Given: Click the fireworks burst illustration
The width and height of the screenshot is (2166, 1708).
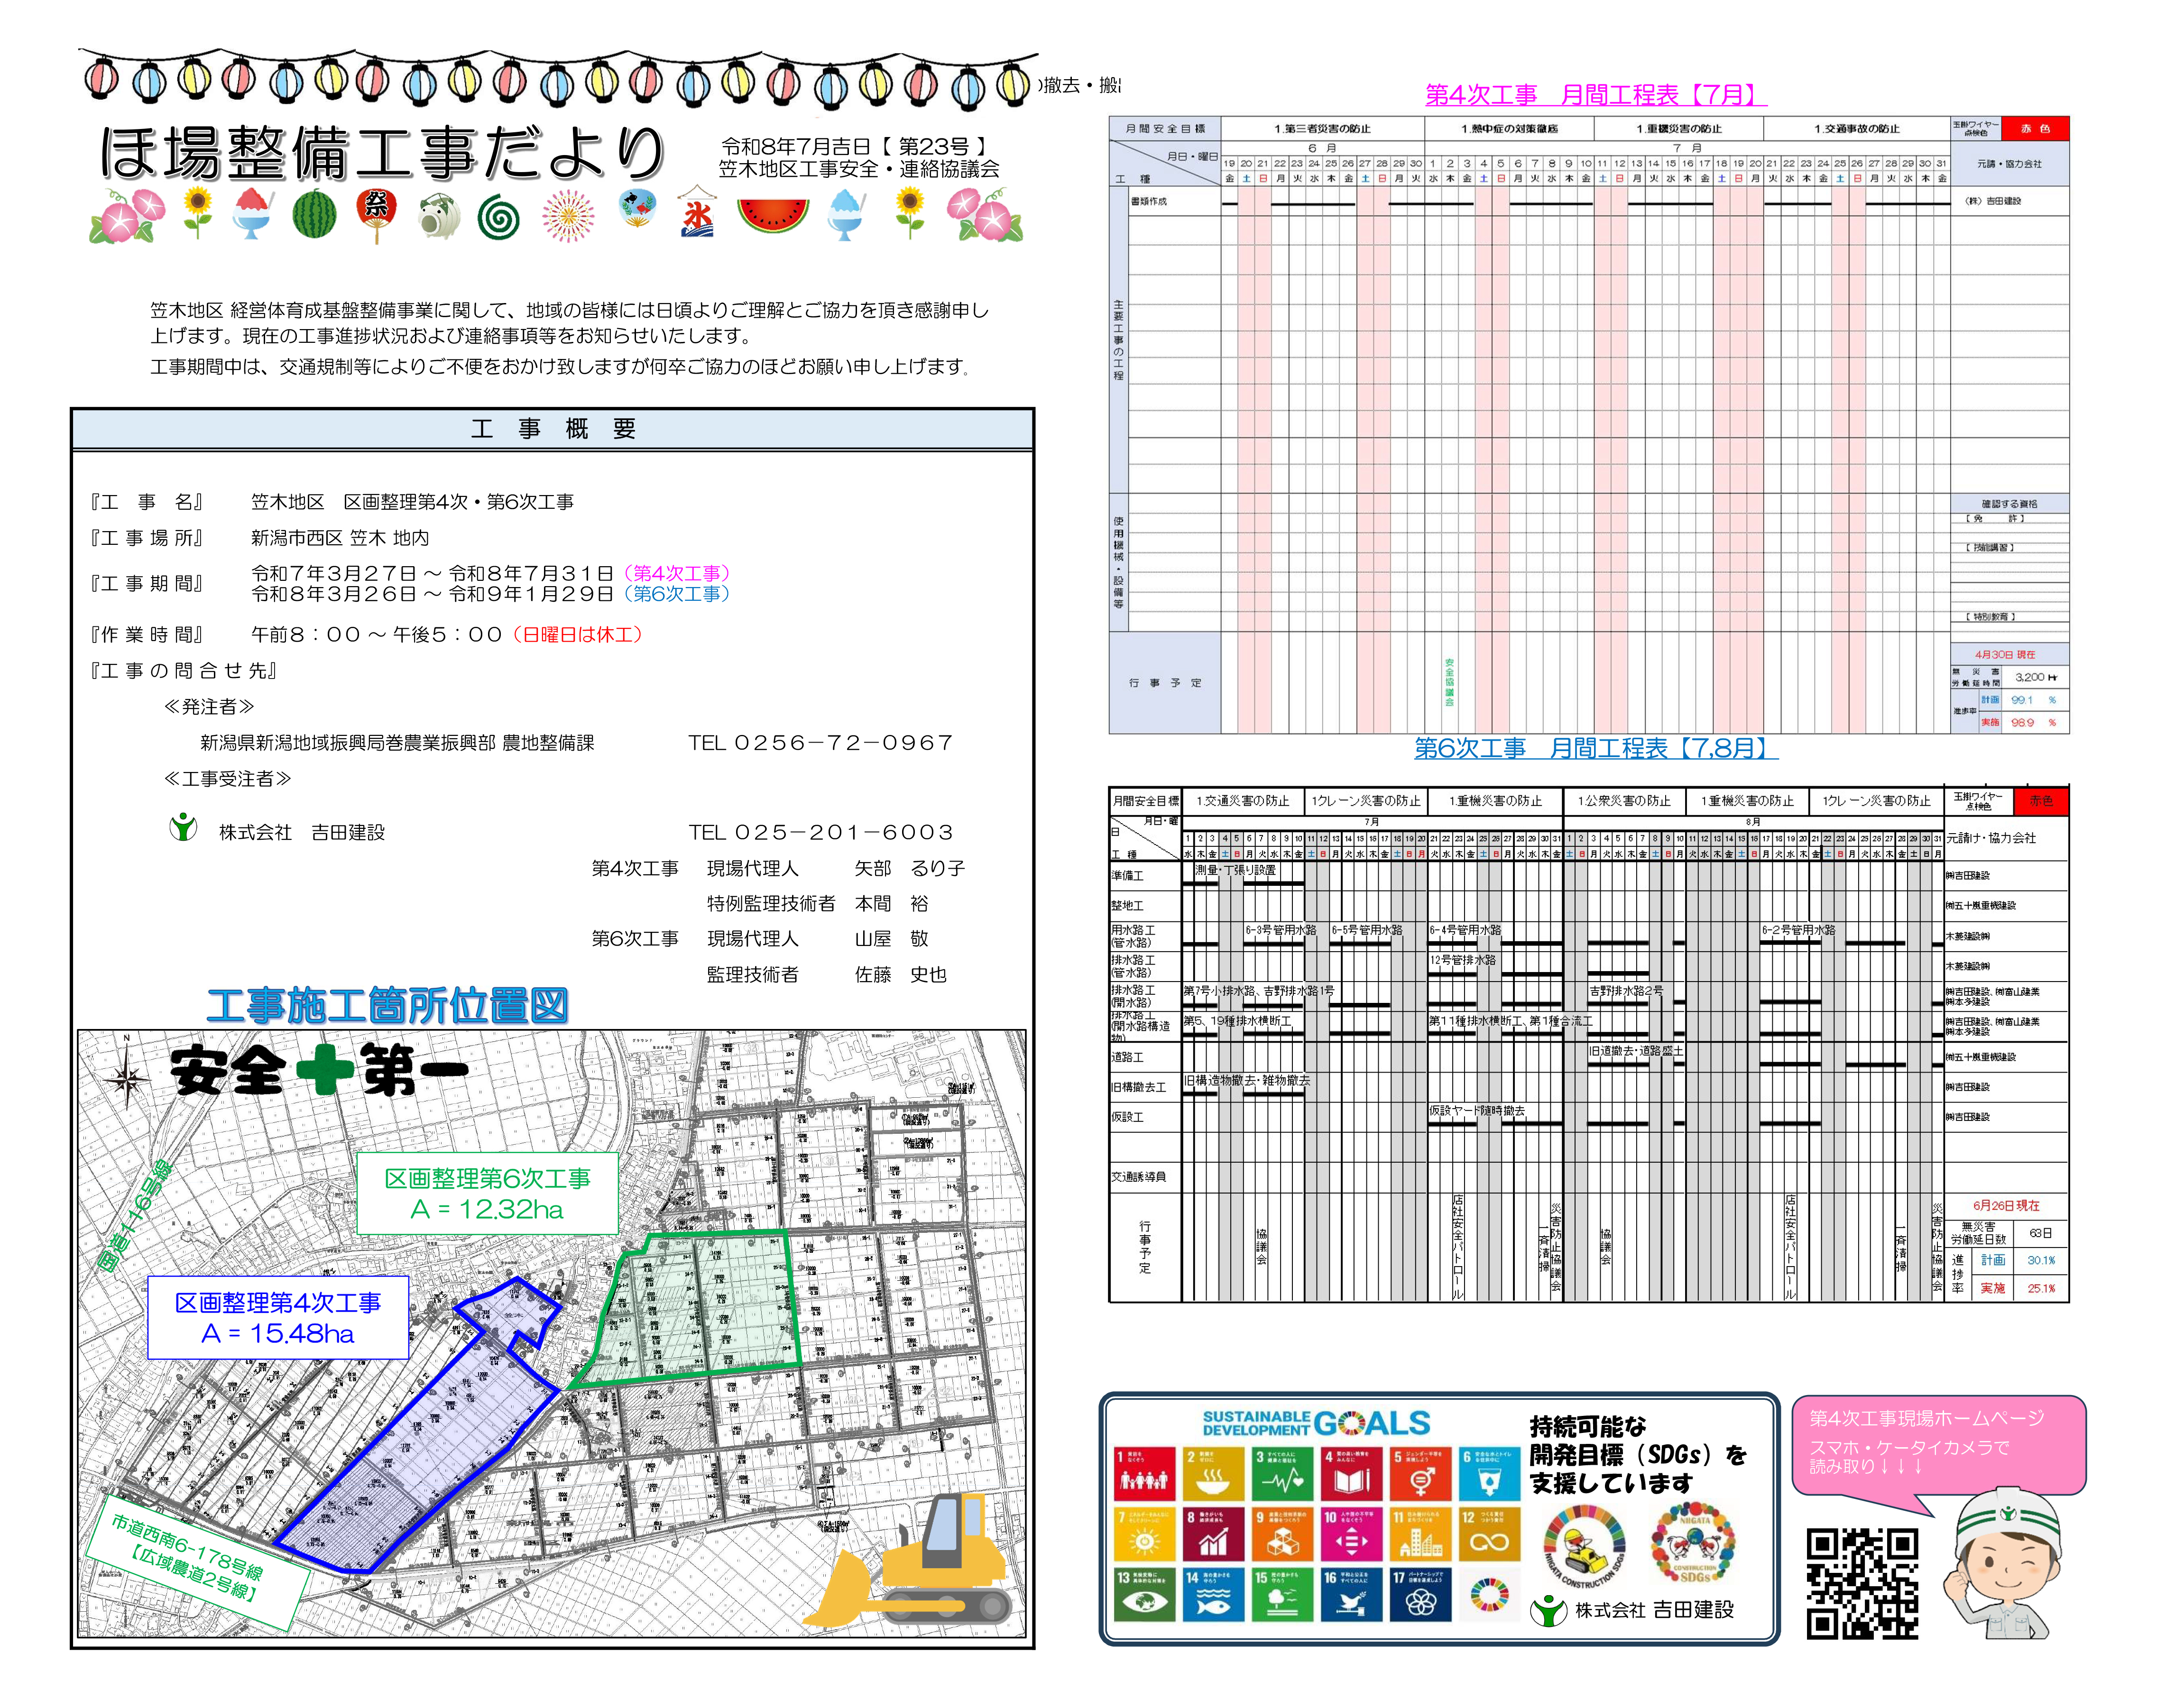Looking at the screenshot, I should click(568, 216).
